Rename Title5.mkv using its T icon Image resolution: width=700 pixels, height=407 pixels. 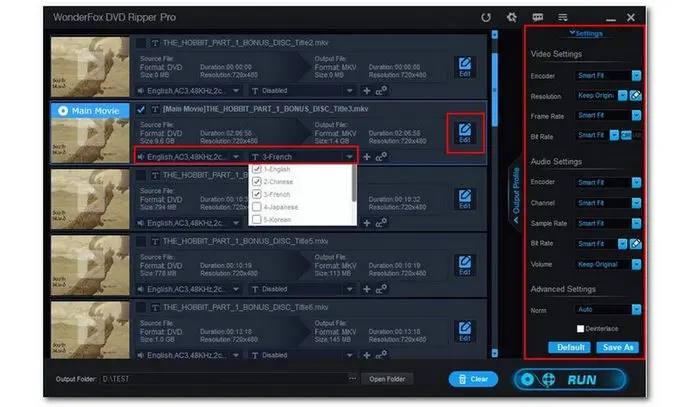(155, 241)
